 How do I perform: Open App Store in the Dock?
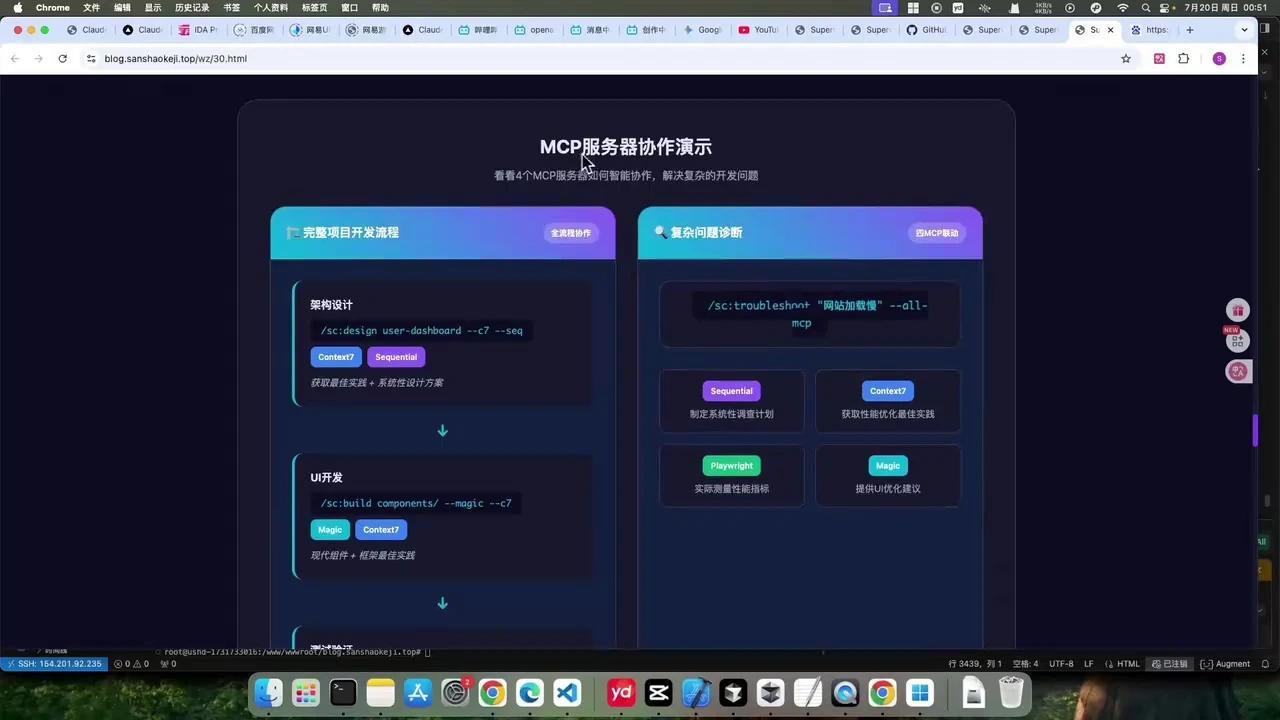[417, 692]
